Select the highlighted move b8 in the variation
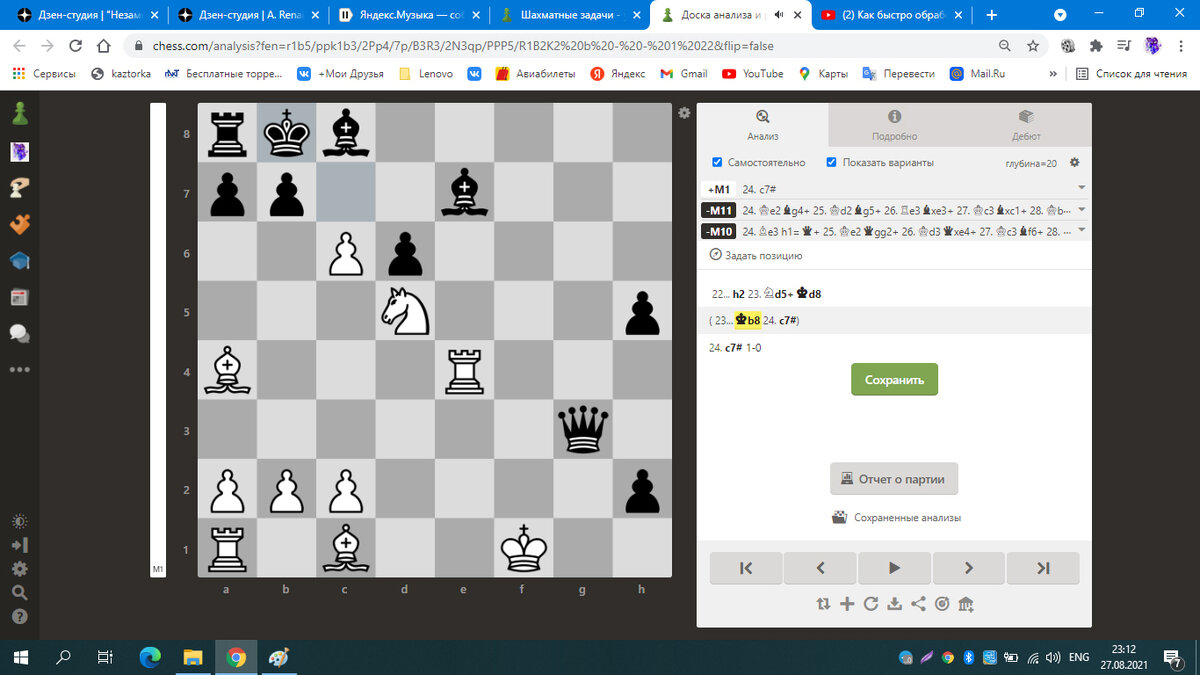The width and height of the screenshot is (1200, 675). [748, 320]
